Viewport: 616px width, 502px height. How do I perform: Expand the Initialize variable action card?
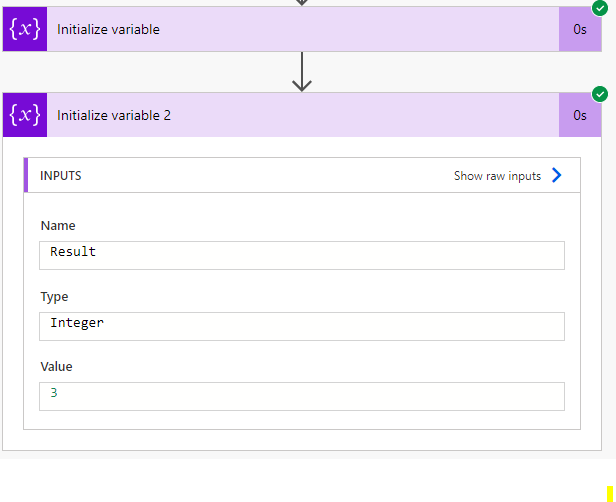pyautogui.click(x=302, y=29)
